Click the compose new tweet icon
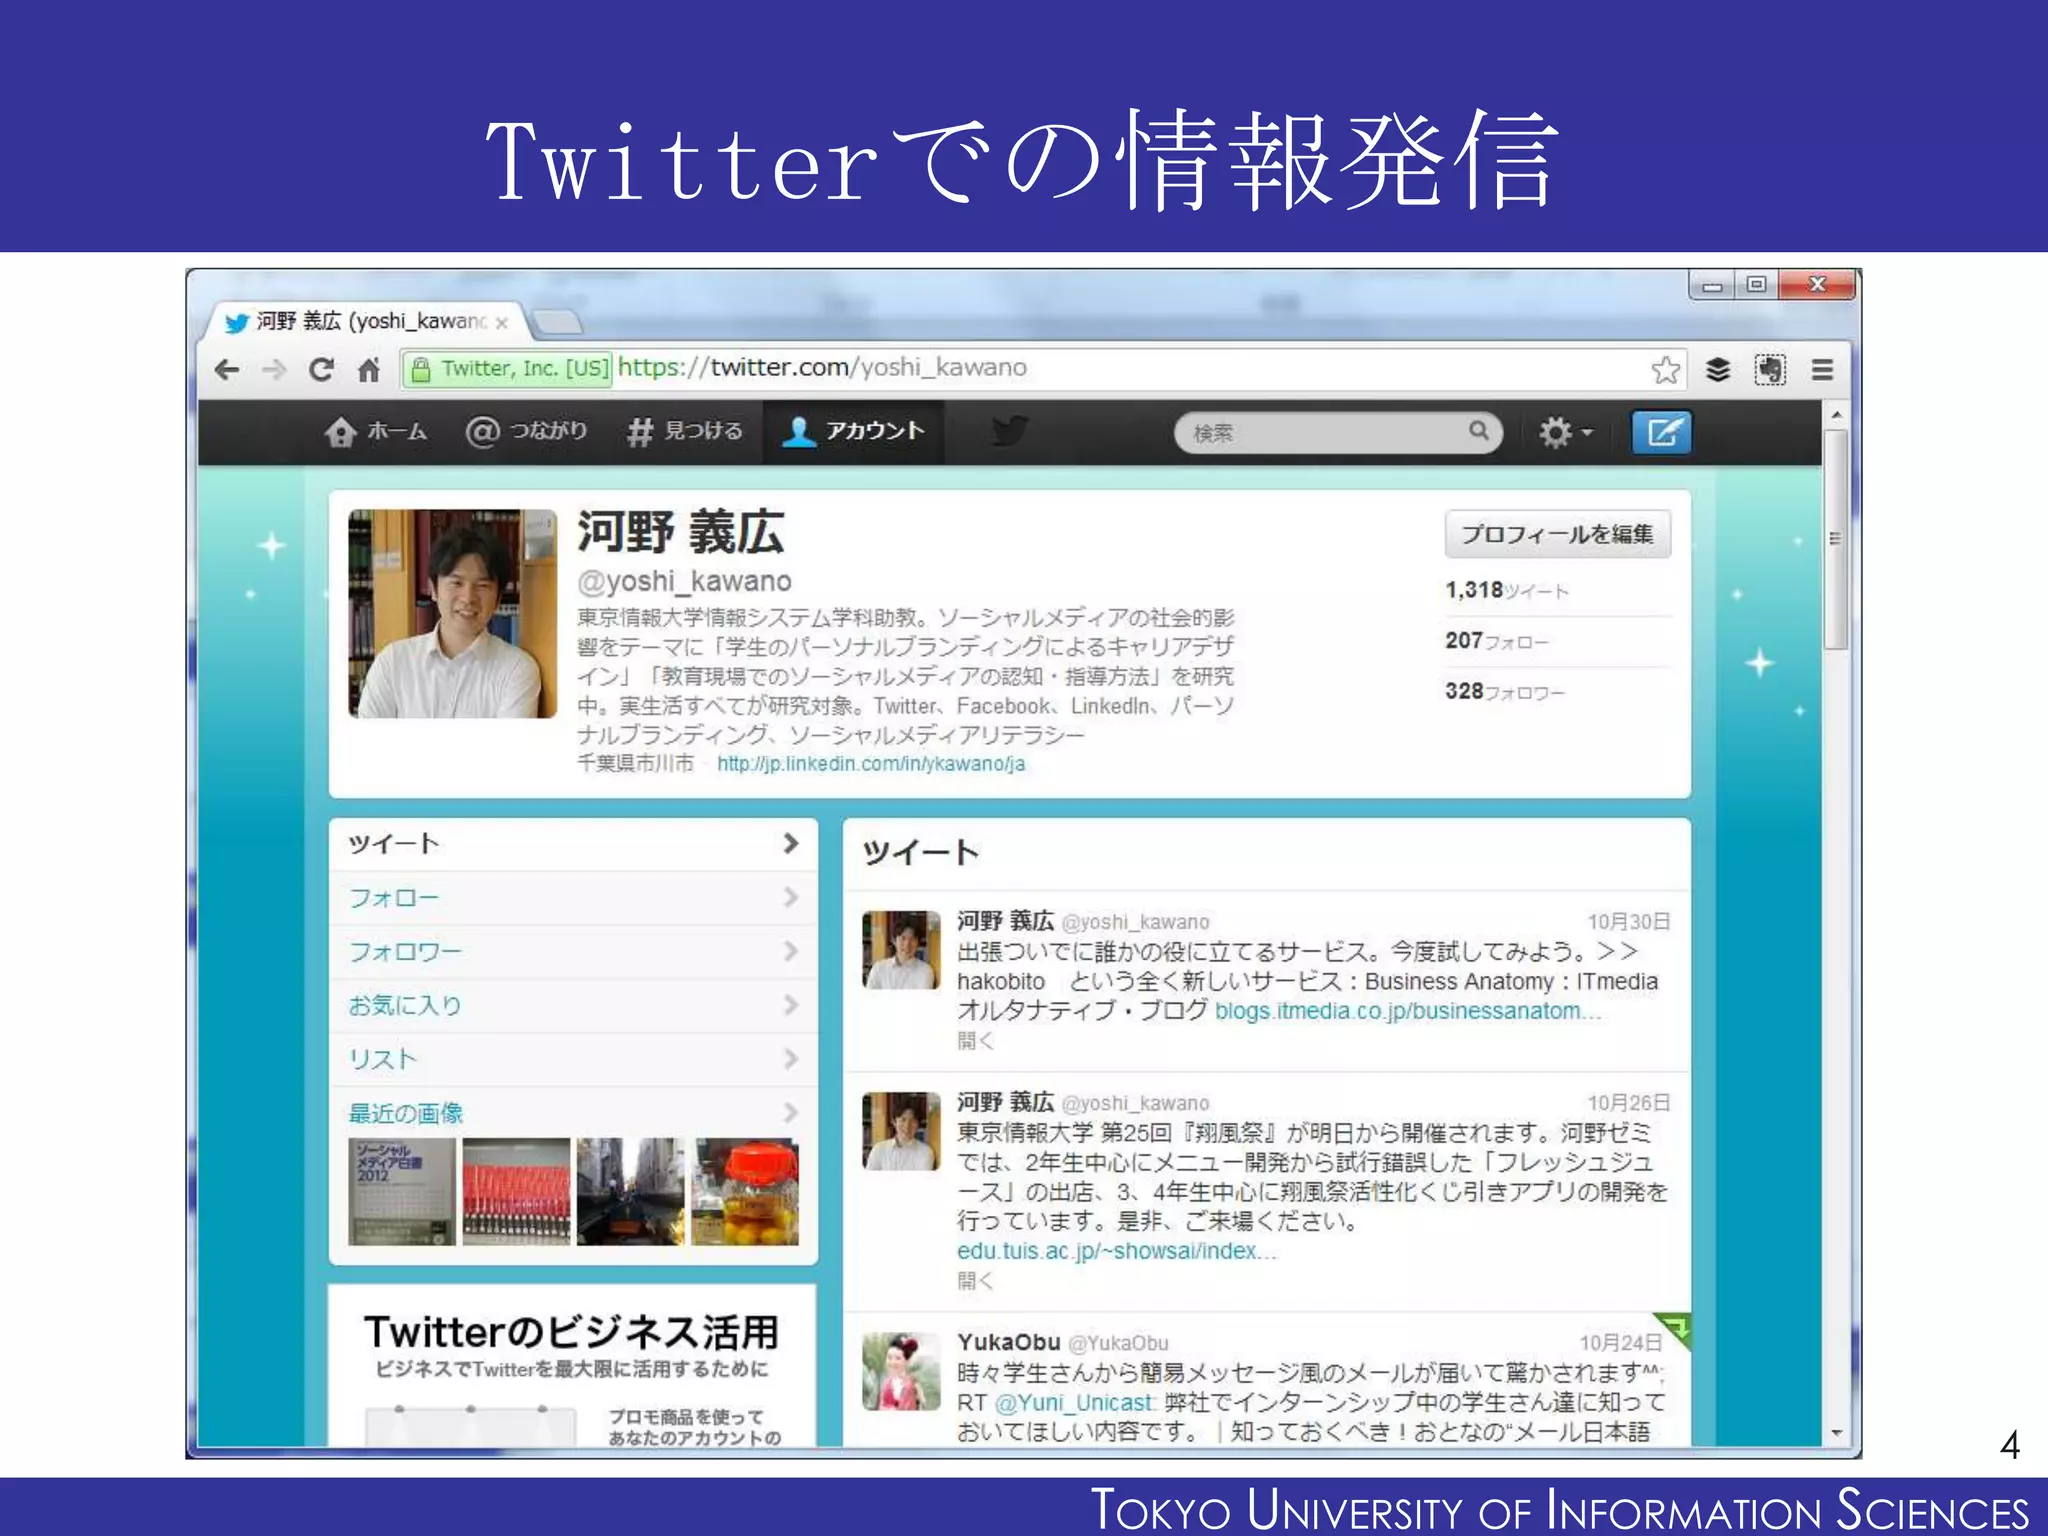Screen dimensions: 2048x1536 click(x=1661, y=432)
